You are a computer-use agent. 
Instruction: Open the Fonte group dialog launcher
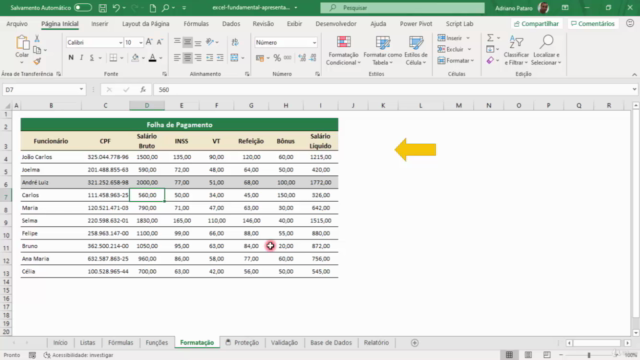pyautogui.click(x=164, y=74)
